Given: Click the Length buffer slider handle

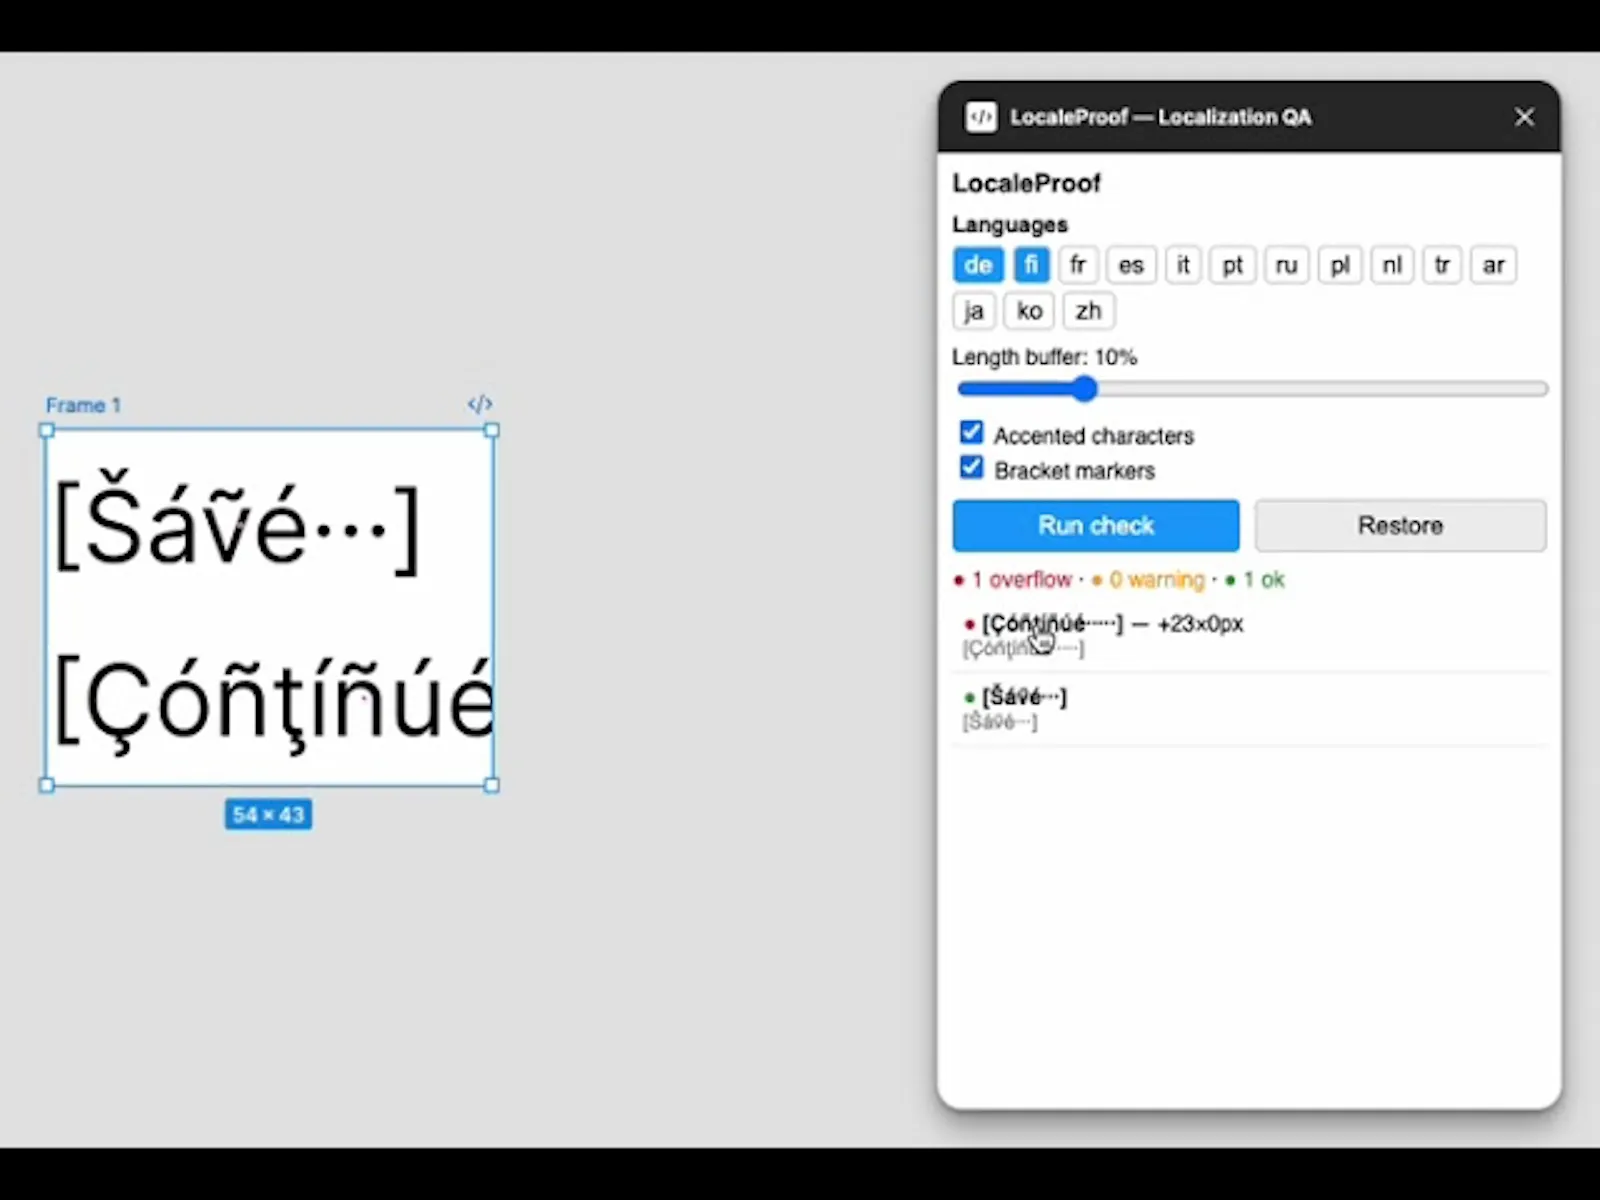Looking at the screenshot, I should point(1085,389).
